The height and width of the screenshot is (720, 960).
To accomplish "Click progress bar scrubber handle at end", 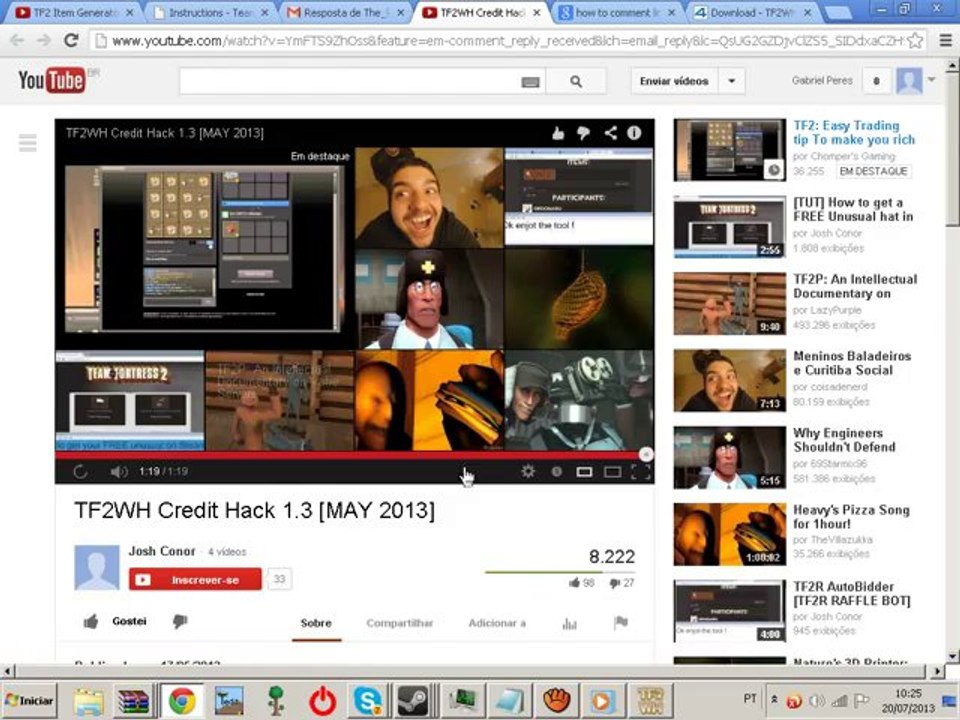I will 646,454.
